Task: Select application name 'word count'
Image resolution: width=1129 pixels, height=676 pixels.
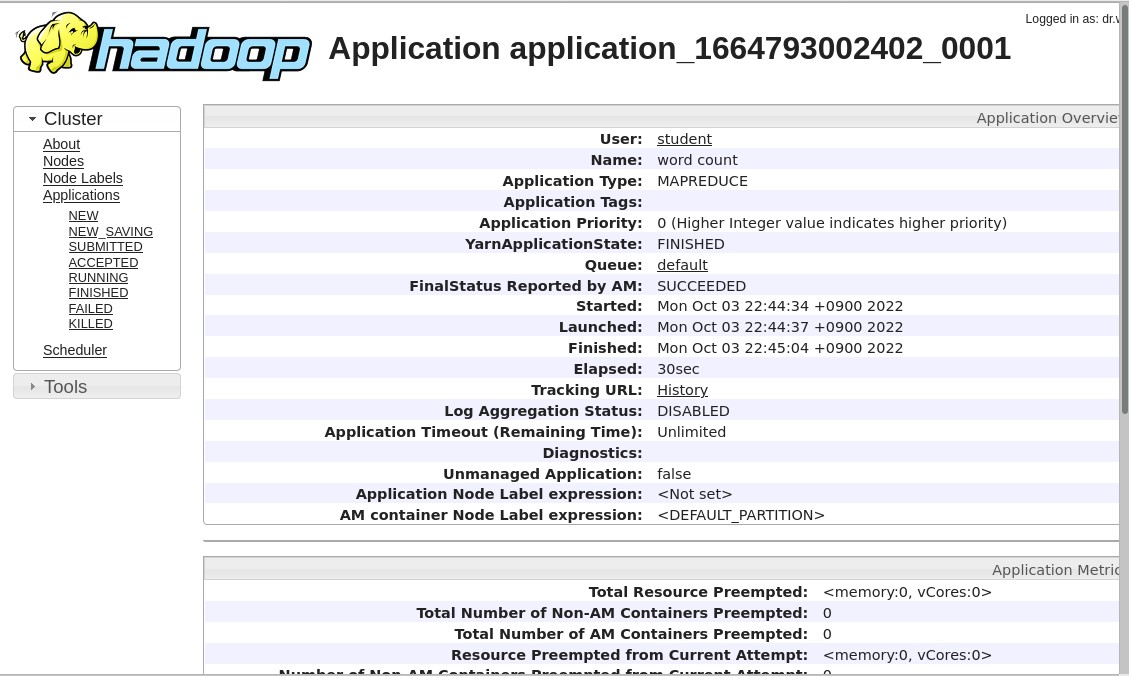Action: [697, 160]
